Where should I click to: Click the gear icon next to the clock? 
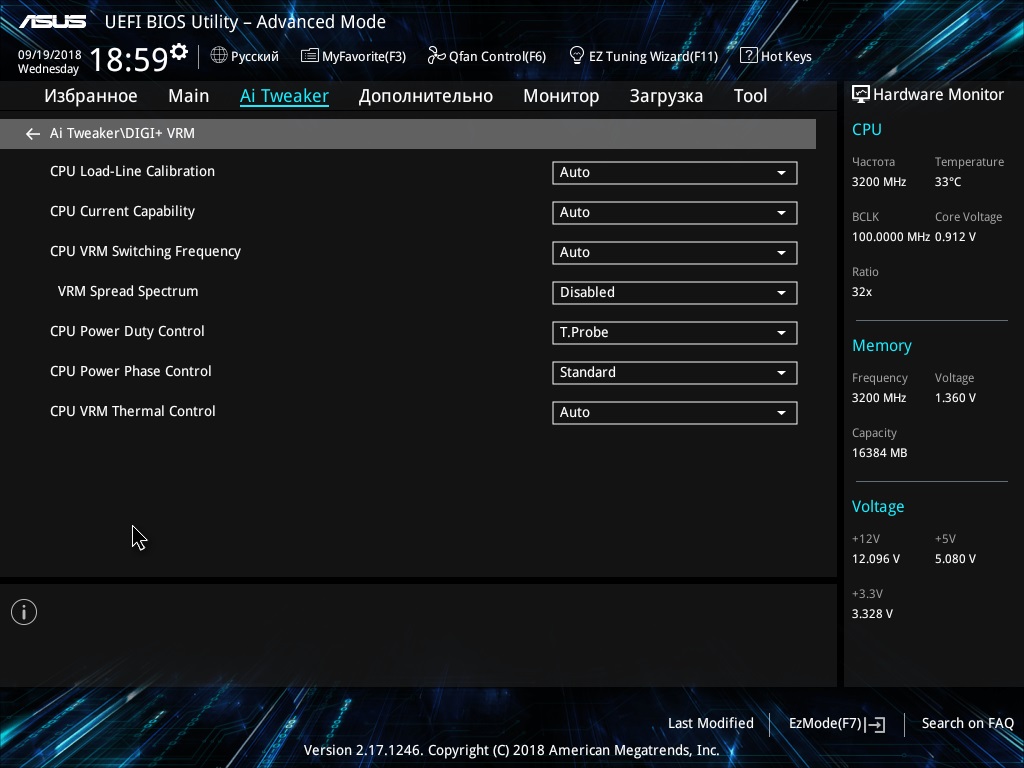(x=179, y=51)
